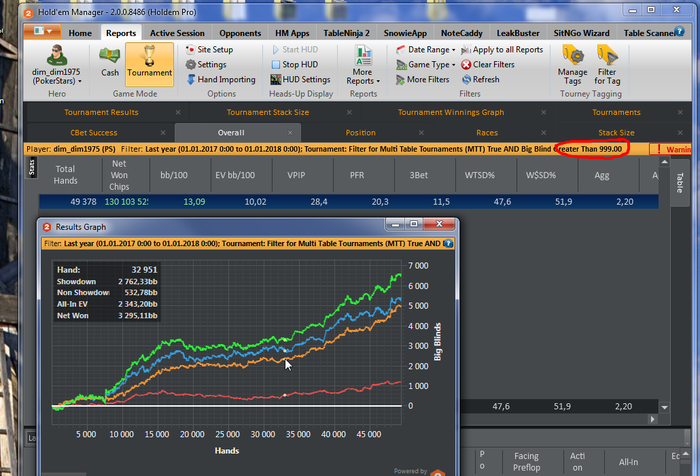Open Hand Importing
Screen dimensions: 700x476
221,79
